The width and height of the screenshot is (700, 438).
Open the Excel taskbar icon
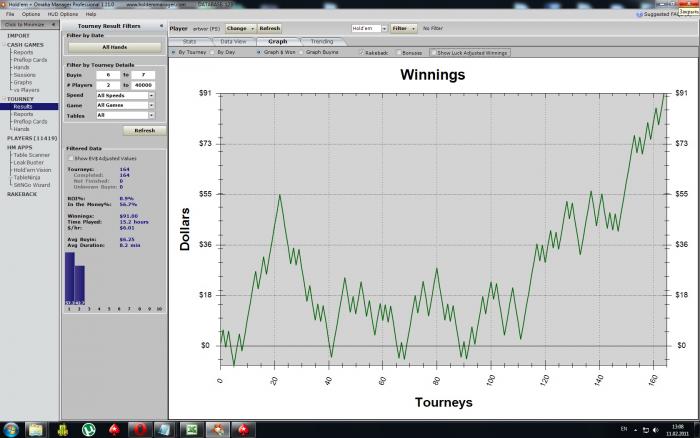[192, 430]
